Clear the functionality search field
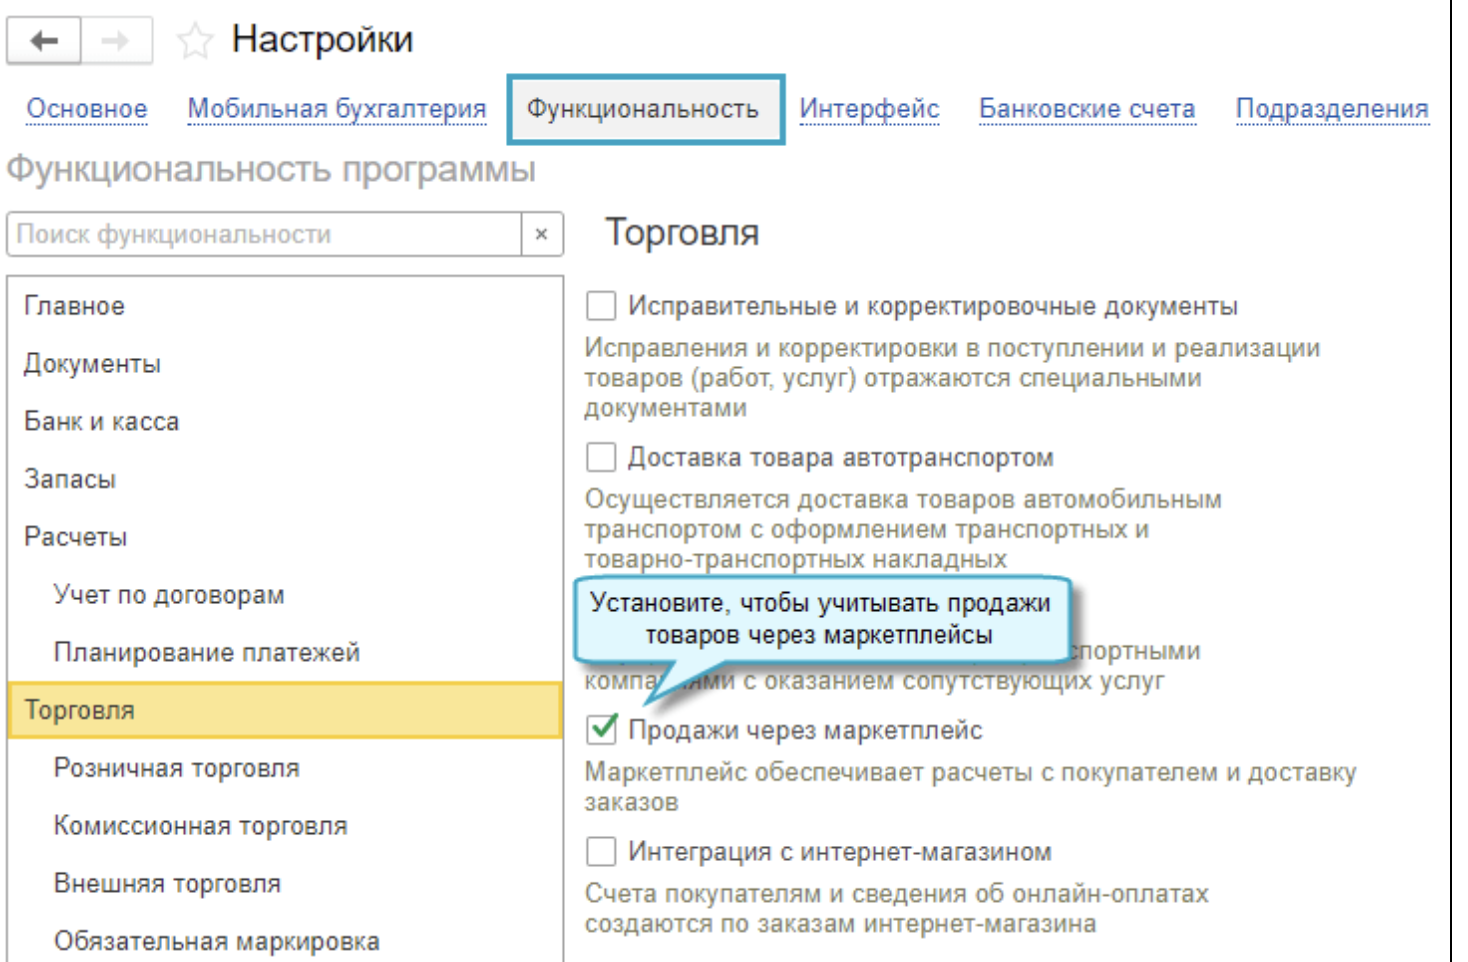The image size is (1468, 962). (541, 234)
